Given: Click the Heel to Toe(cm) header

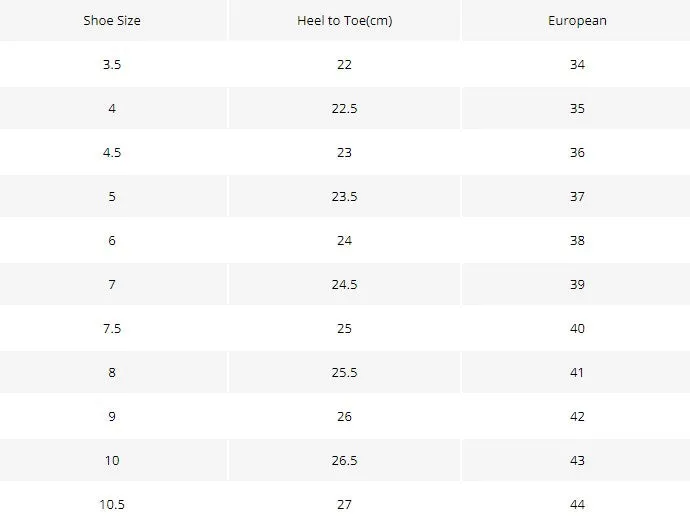Looking at the screenshot, I should point(345,21).
